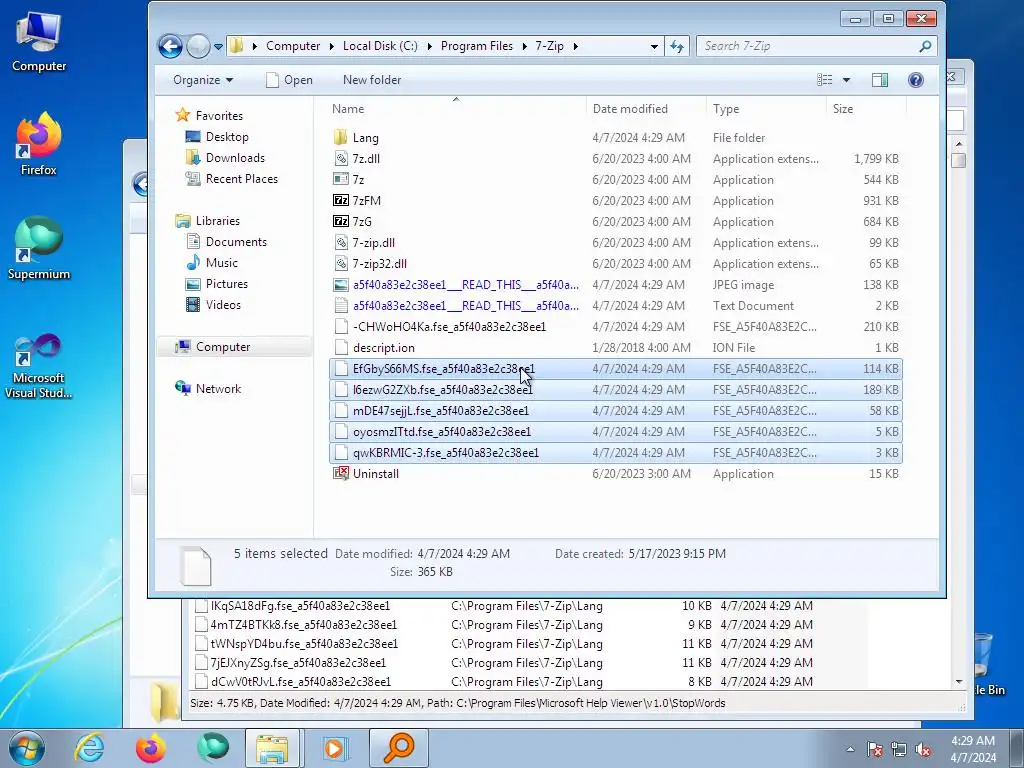Open Internet Explorer from the taskbar

coord(89,748)
